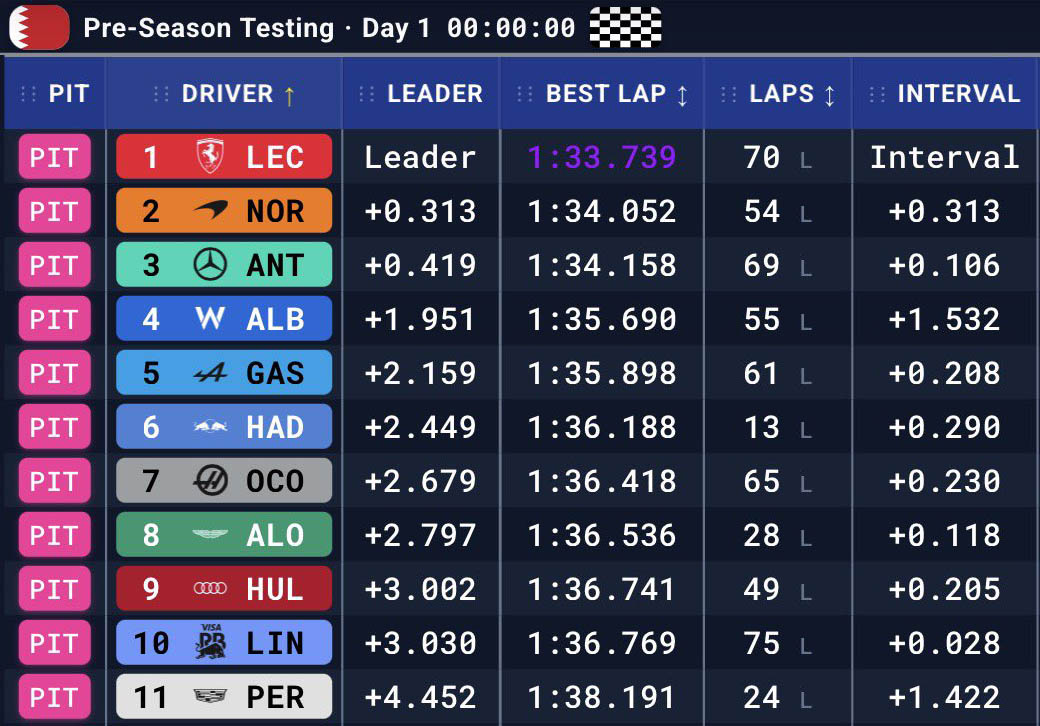
Task: Click the Alpine logo beside GAS
Action: [x=209, y=373]
